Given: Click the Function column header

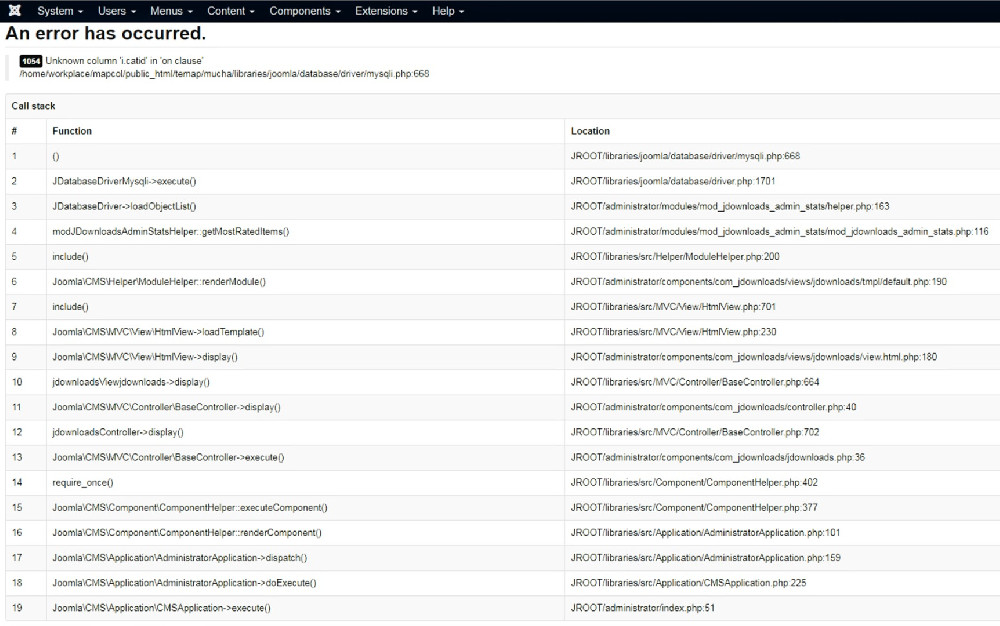Looking at the screenshot, I should coord(72,131).
